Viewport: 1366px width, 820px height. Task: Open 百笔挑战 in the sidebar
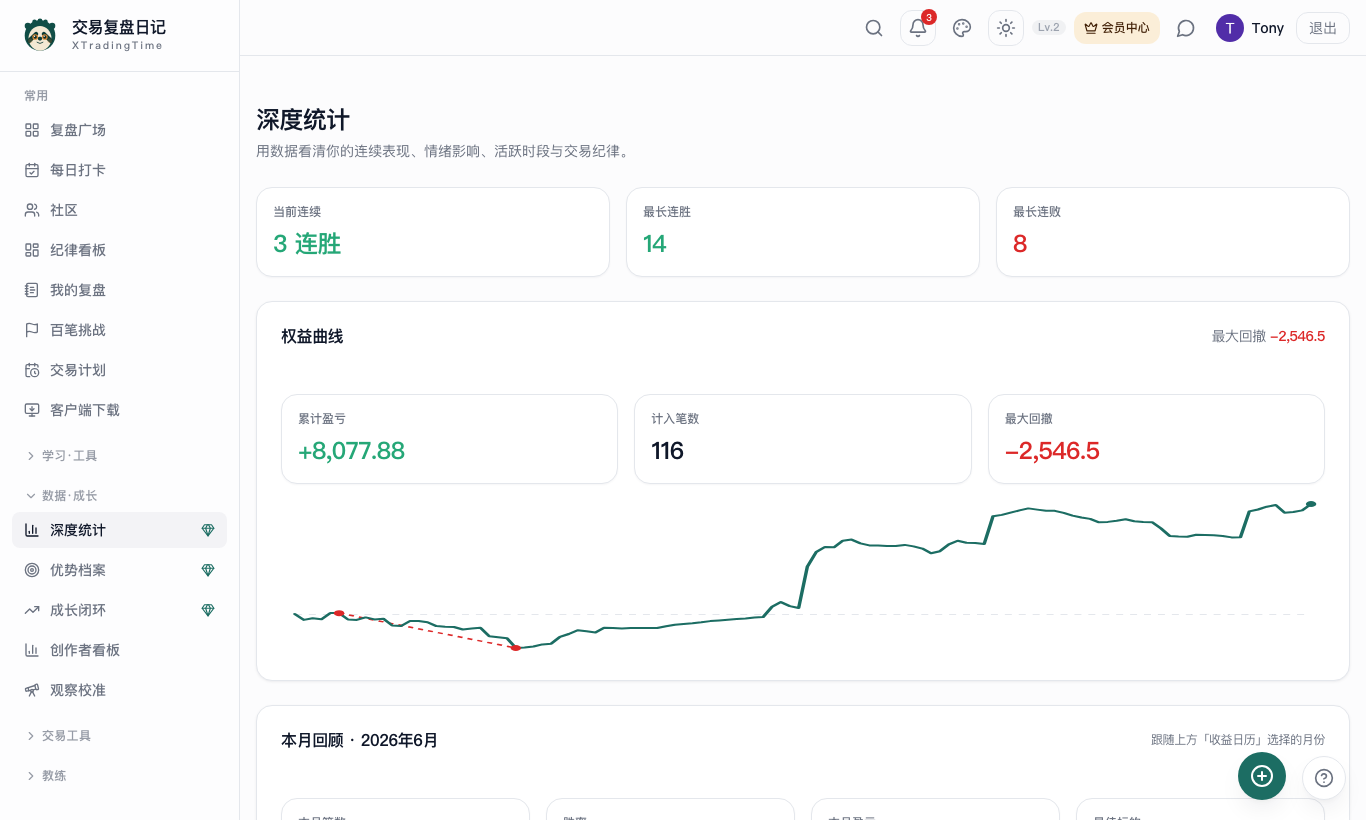[119, 330]
